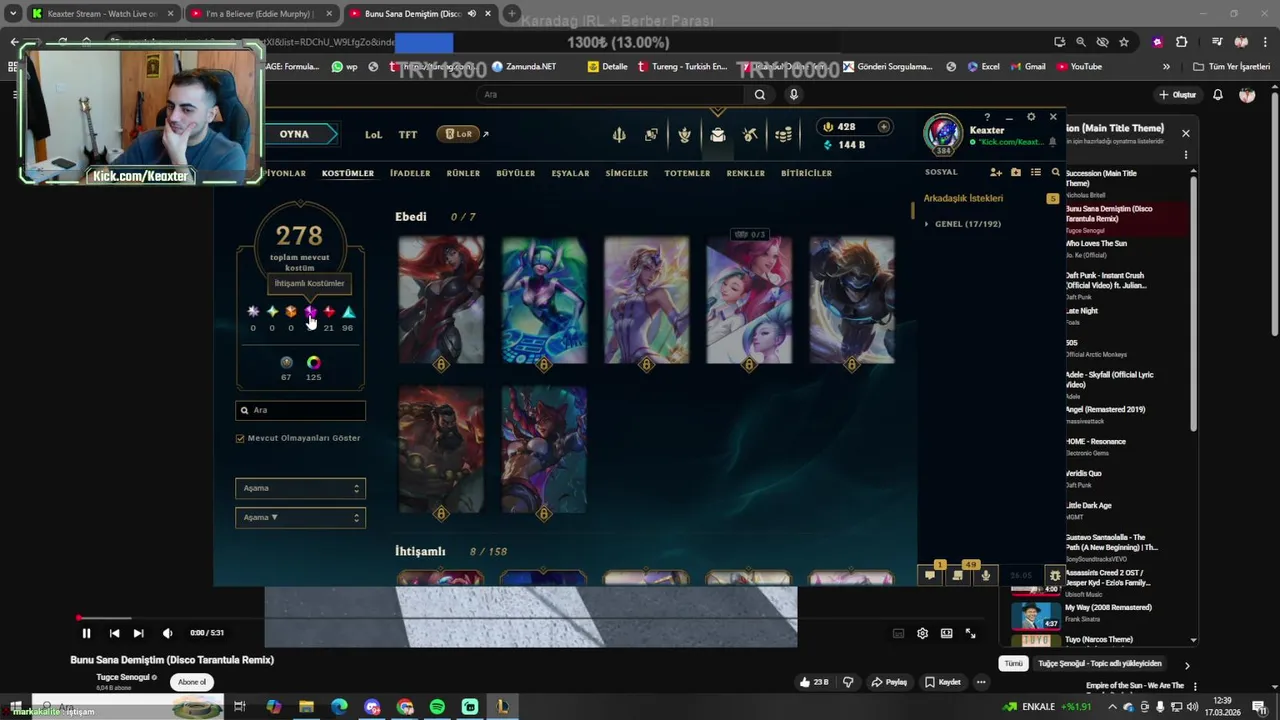Filter by the teal tier gem showing 96
Viewport: 1280px width, 720px height.
pos(348,312)
